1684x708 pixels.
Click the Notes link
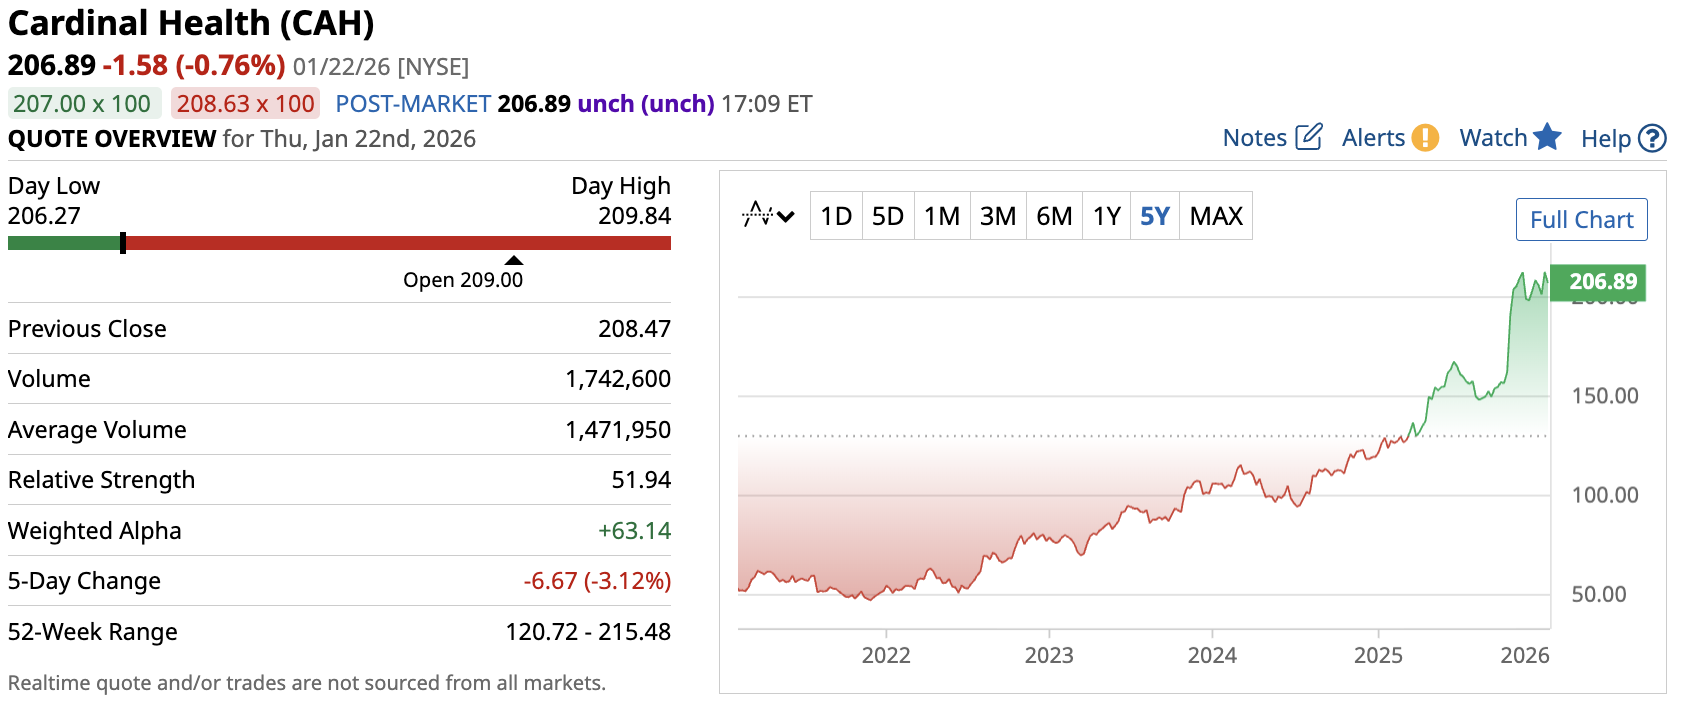tap(1254, 138)
